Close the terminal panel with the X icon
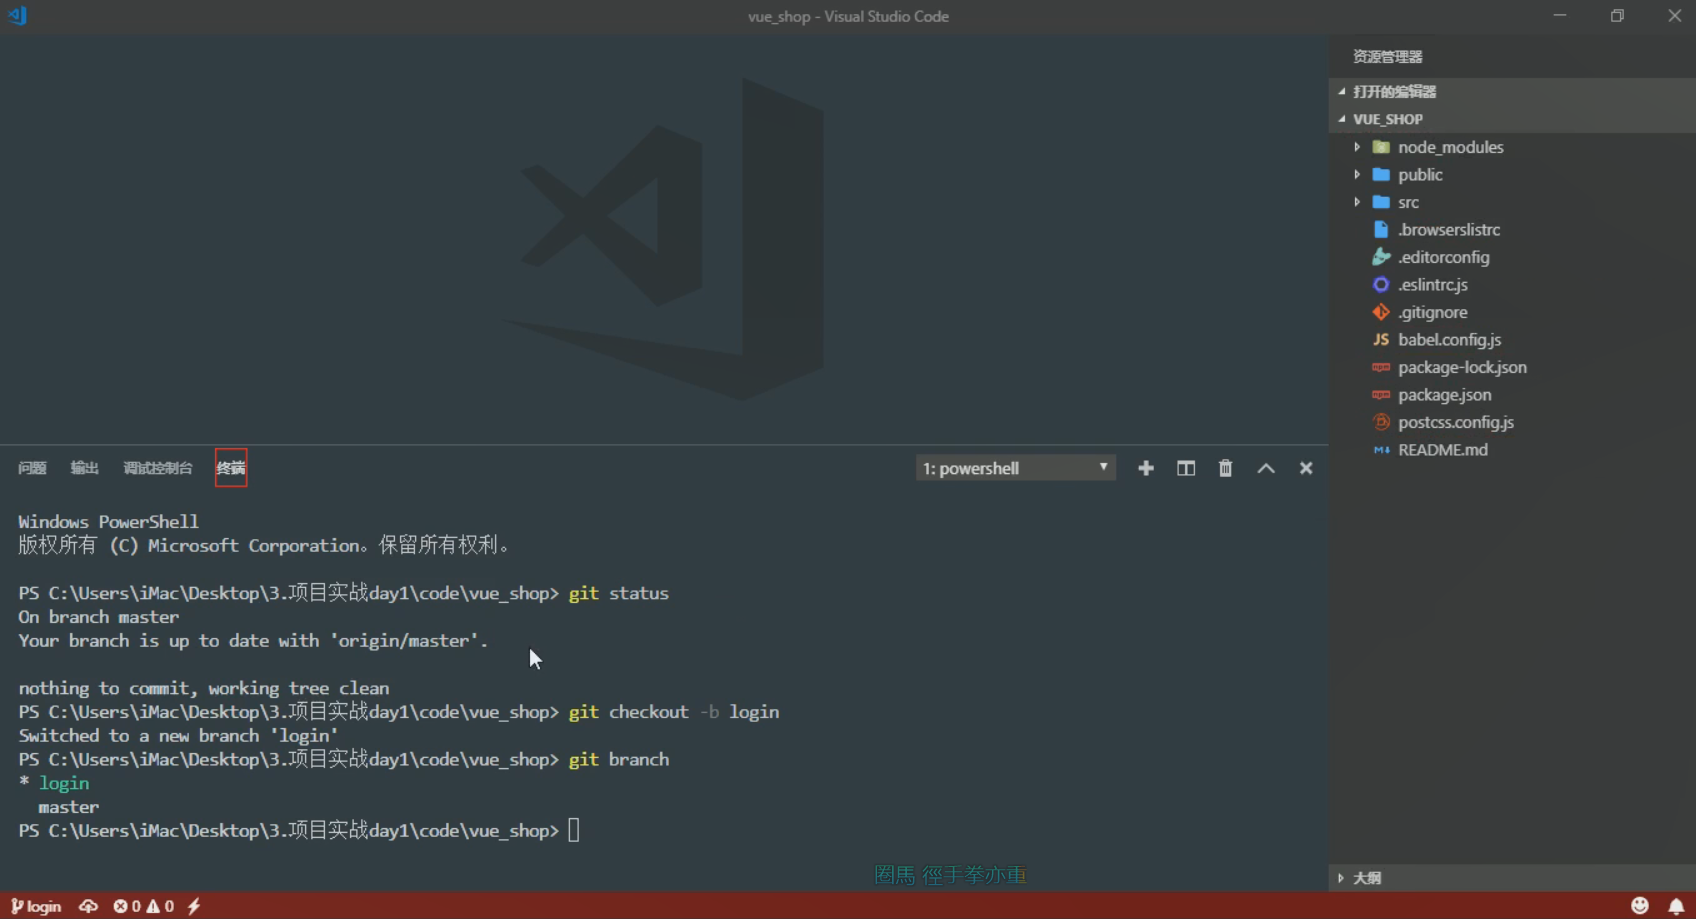This screenshot has height=919, width=1696. pos(1306,468)
